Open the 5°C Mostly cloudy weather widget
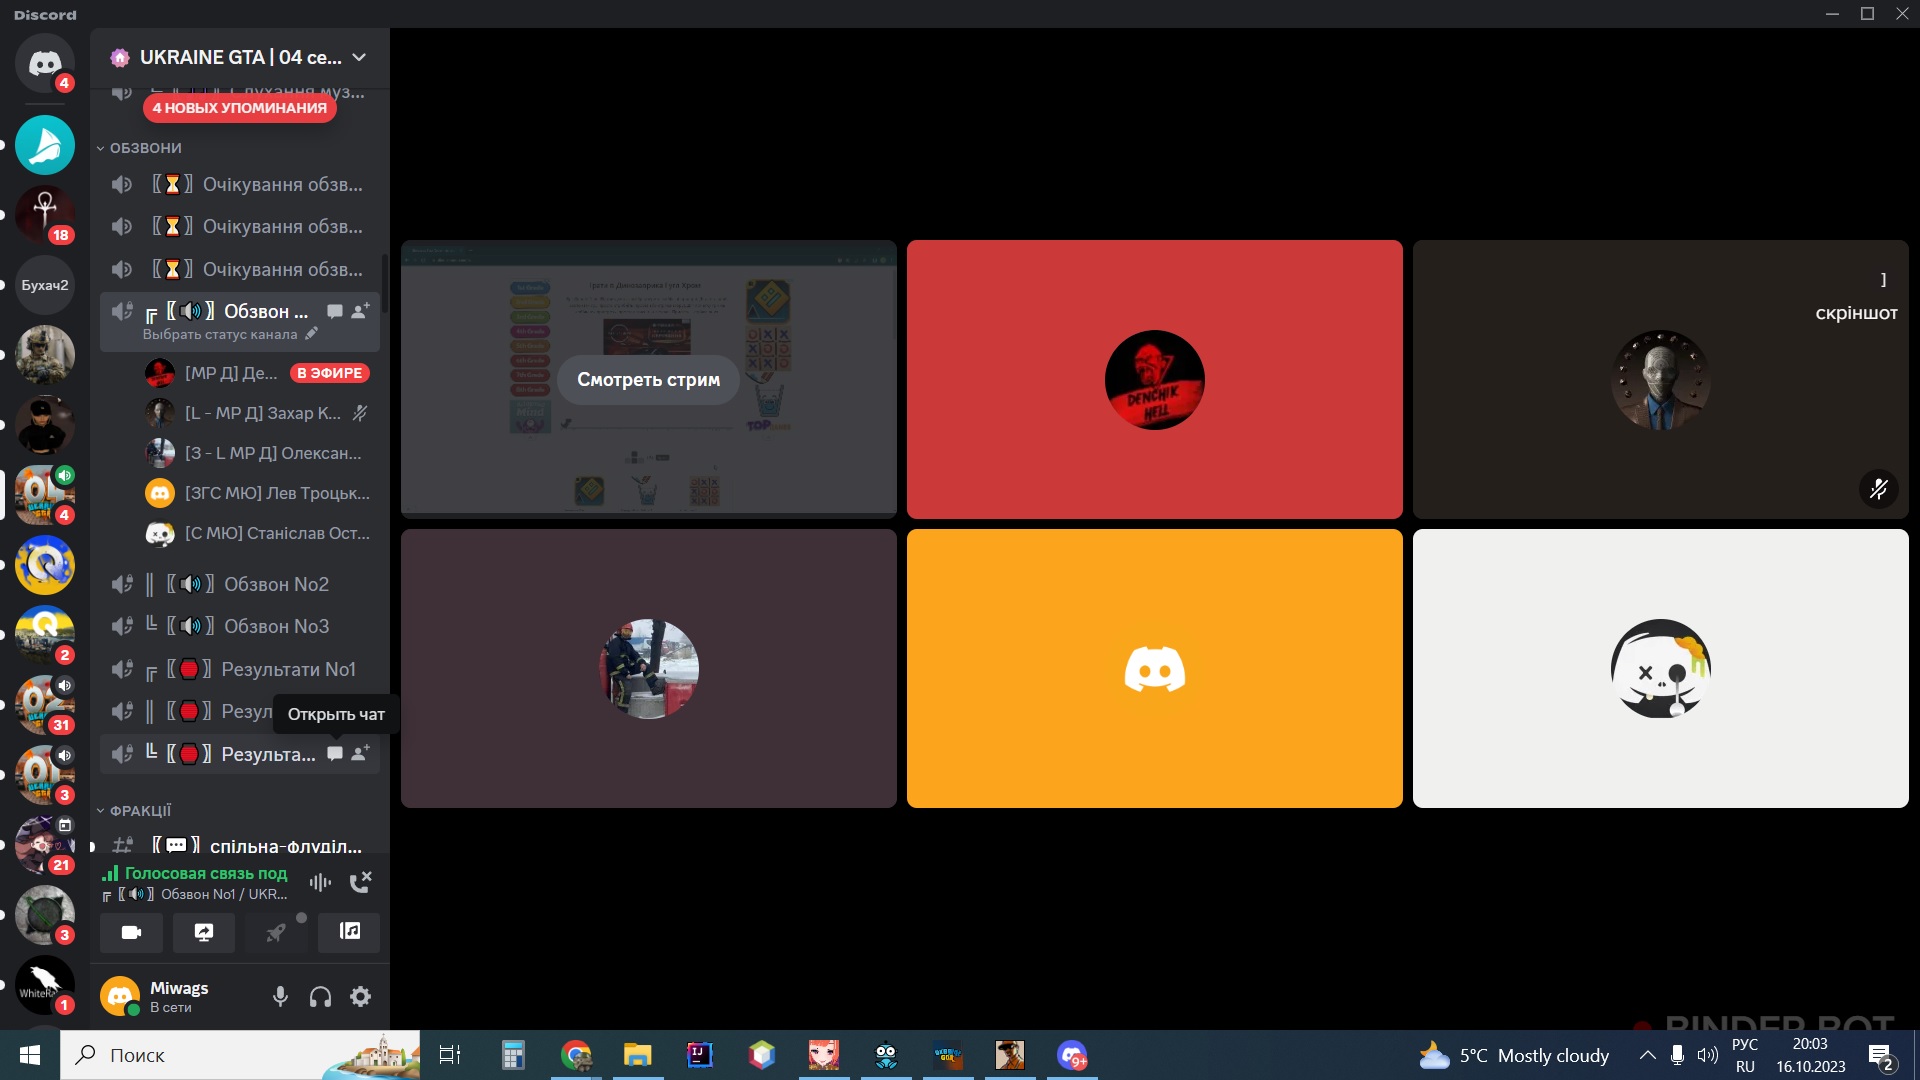The image size is (1920, 1080). pyautogui.click(x=1514, y=1055)
